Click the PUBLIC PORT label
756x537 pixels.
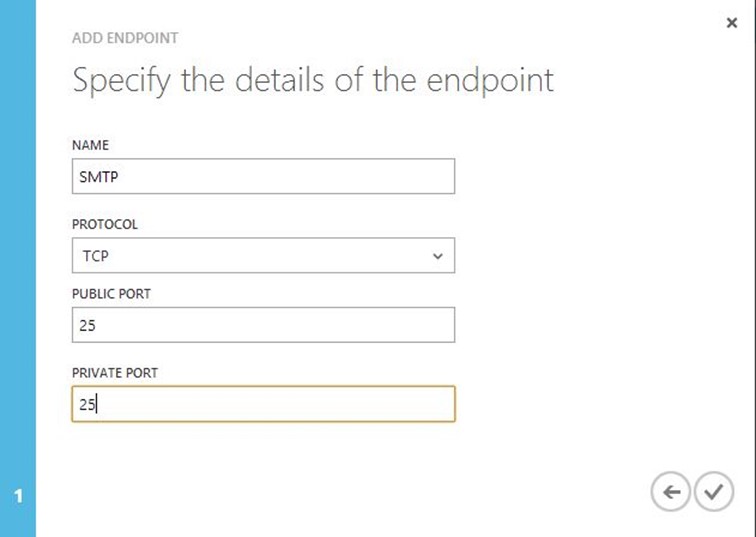(112, 293)
